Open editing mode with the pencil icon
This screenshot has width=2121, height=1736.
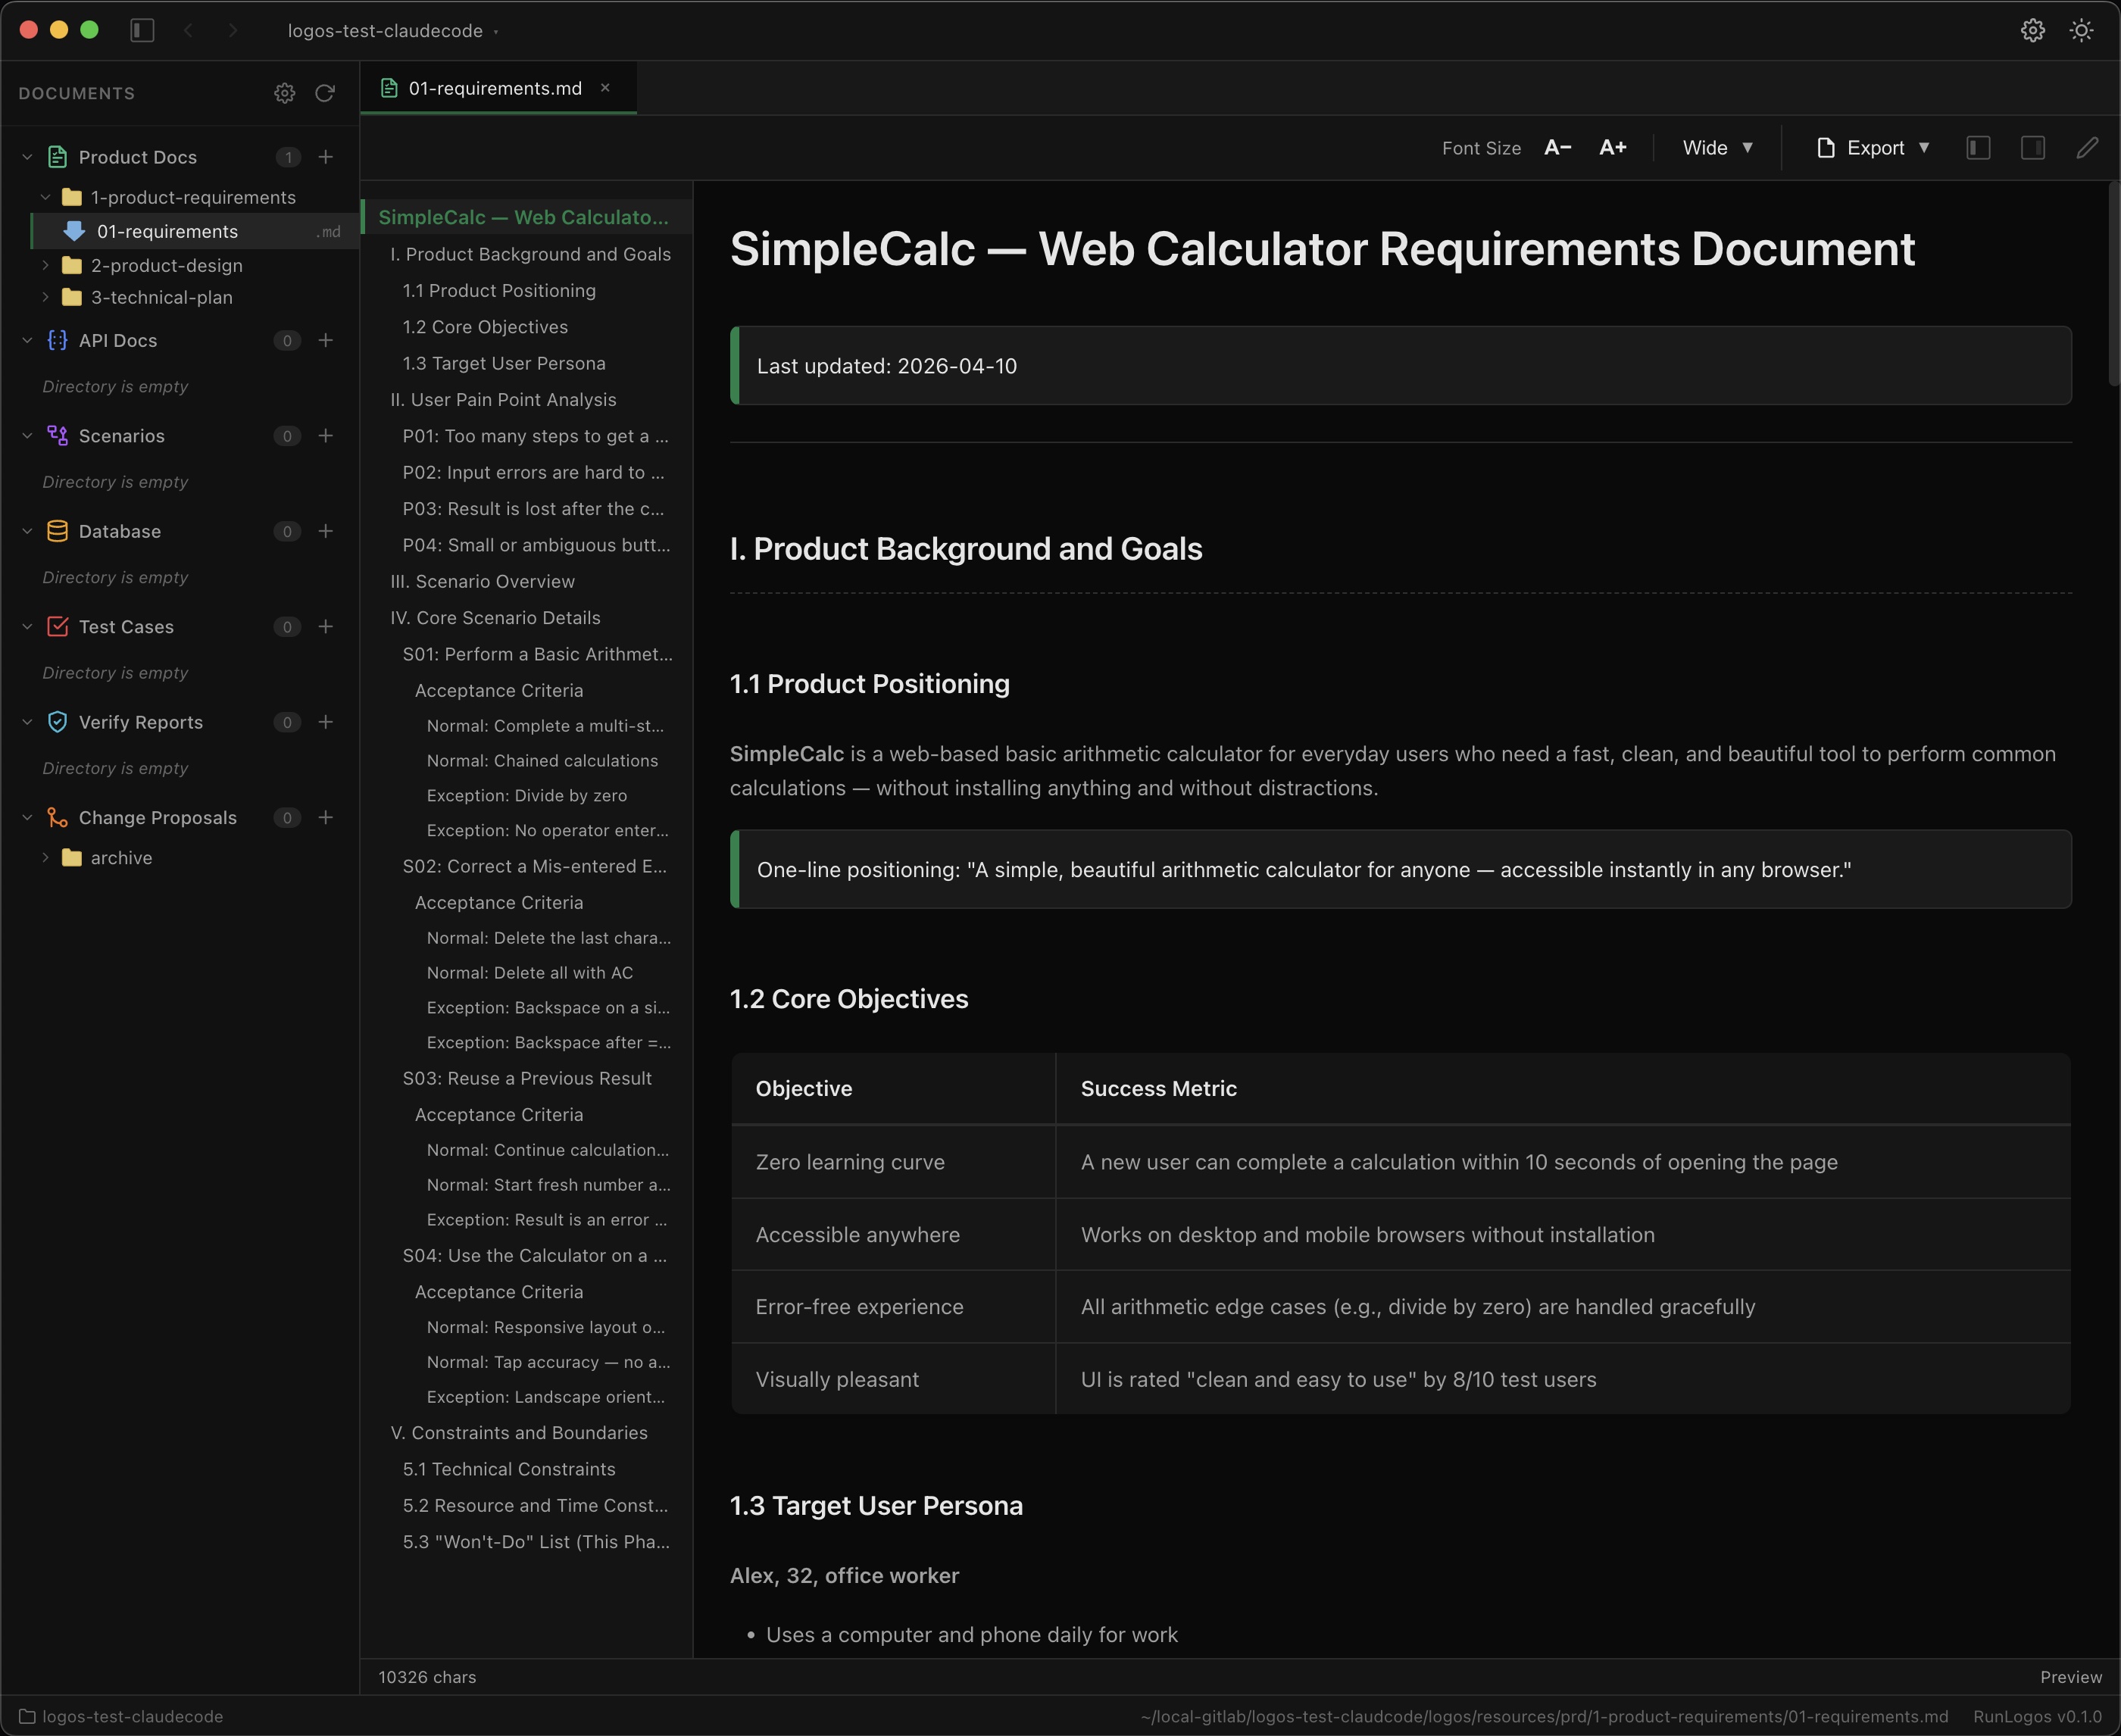pos(2087,147)
